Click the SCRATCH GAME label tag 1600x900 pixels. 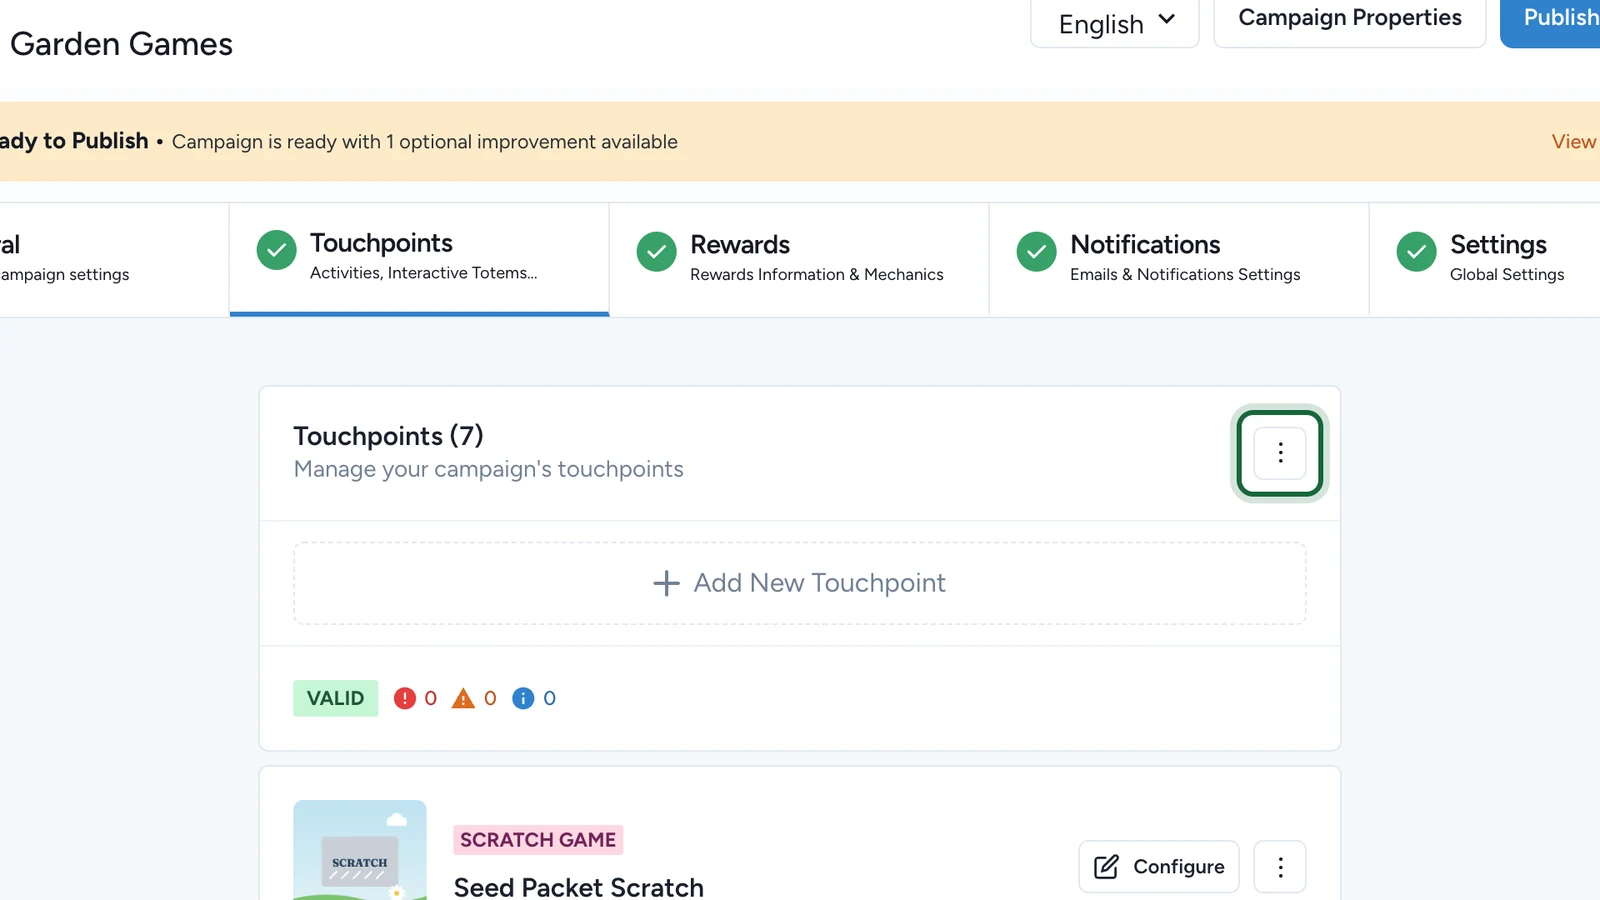538,840
